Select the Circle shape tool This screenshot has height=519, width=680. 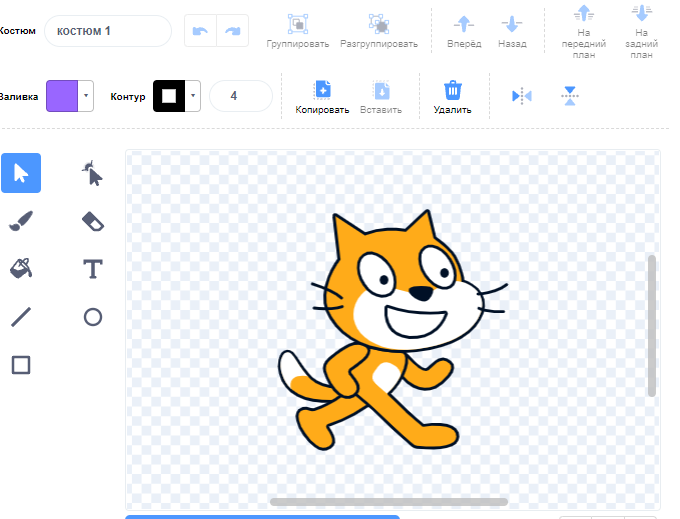tap(92, 317)
